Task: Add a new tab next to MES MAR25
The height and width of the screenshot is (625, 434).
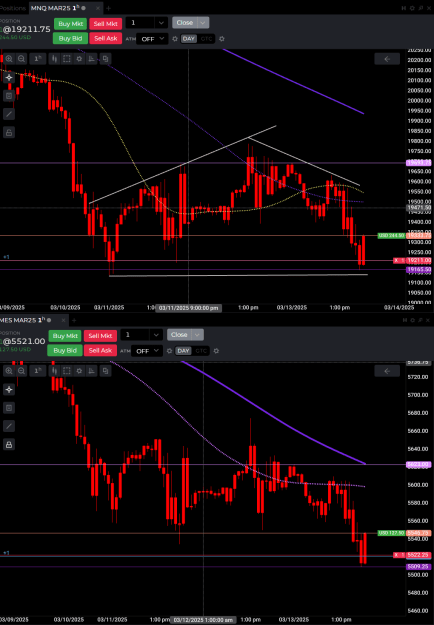Action: point(74,320)
